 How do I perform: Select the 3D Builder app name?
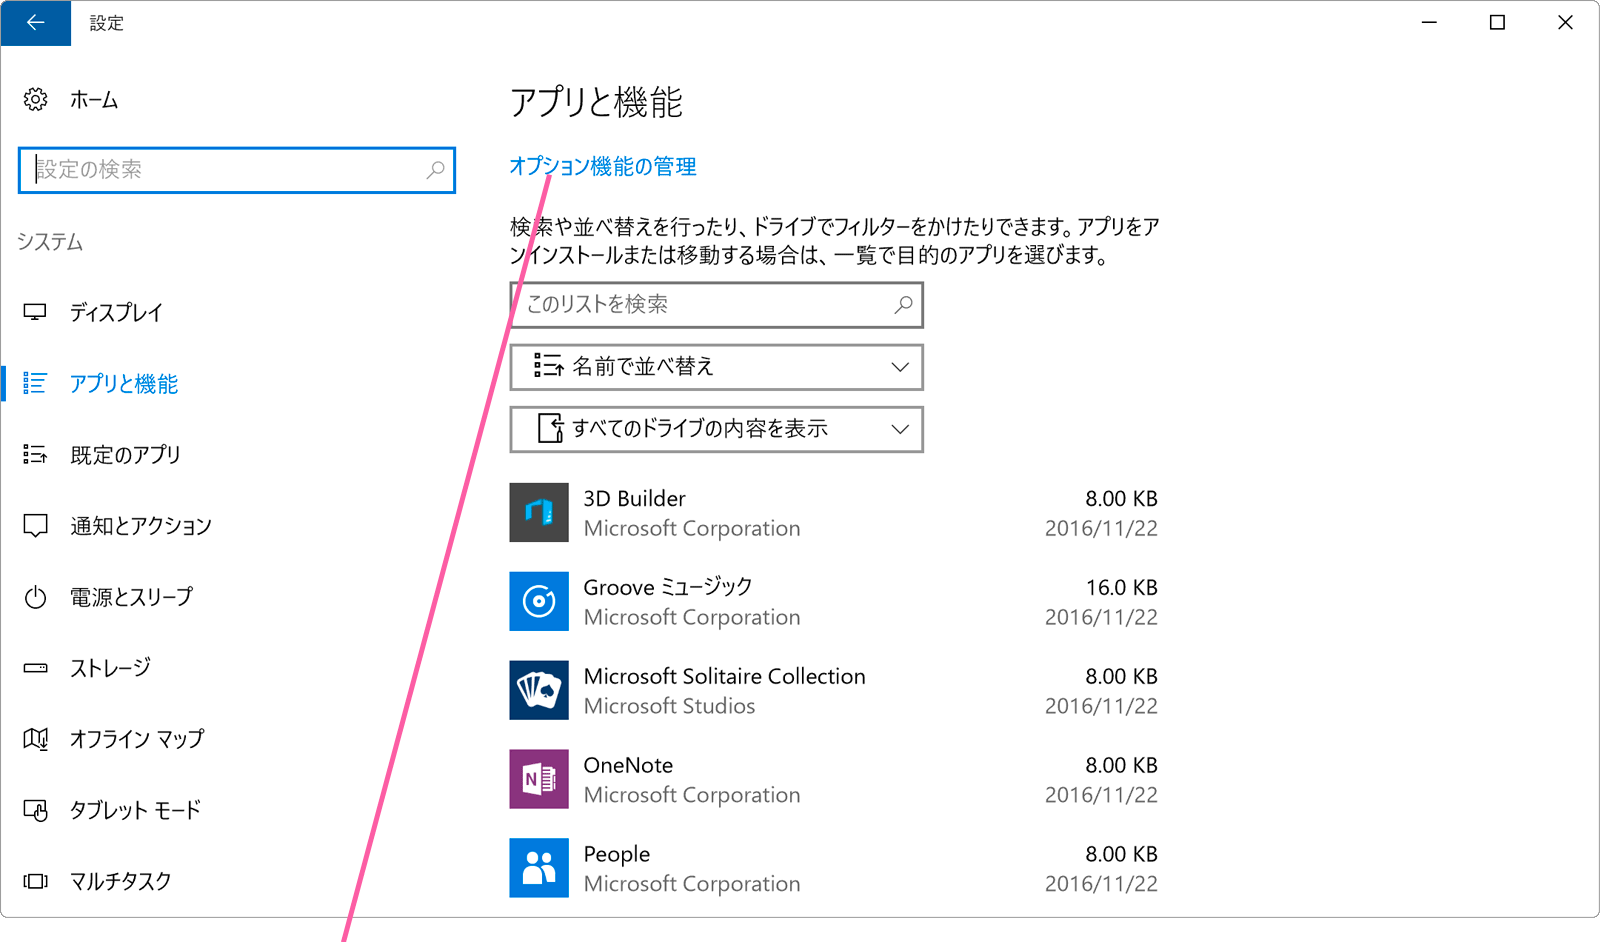(x=635, y=498)
